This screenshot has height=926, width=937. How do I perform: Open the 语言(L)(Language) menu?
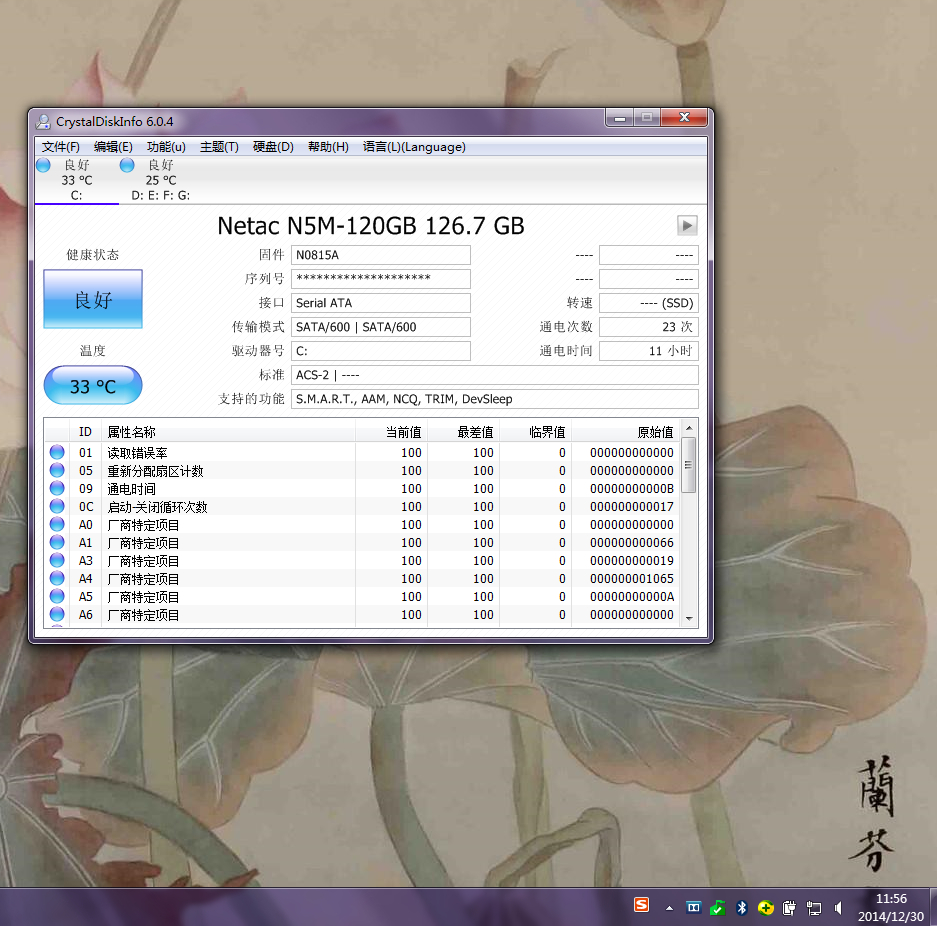coord(414,147)
